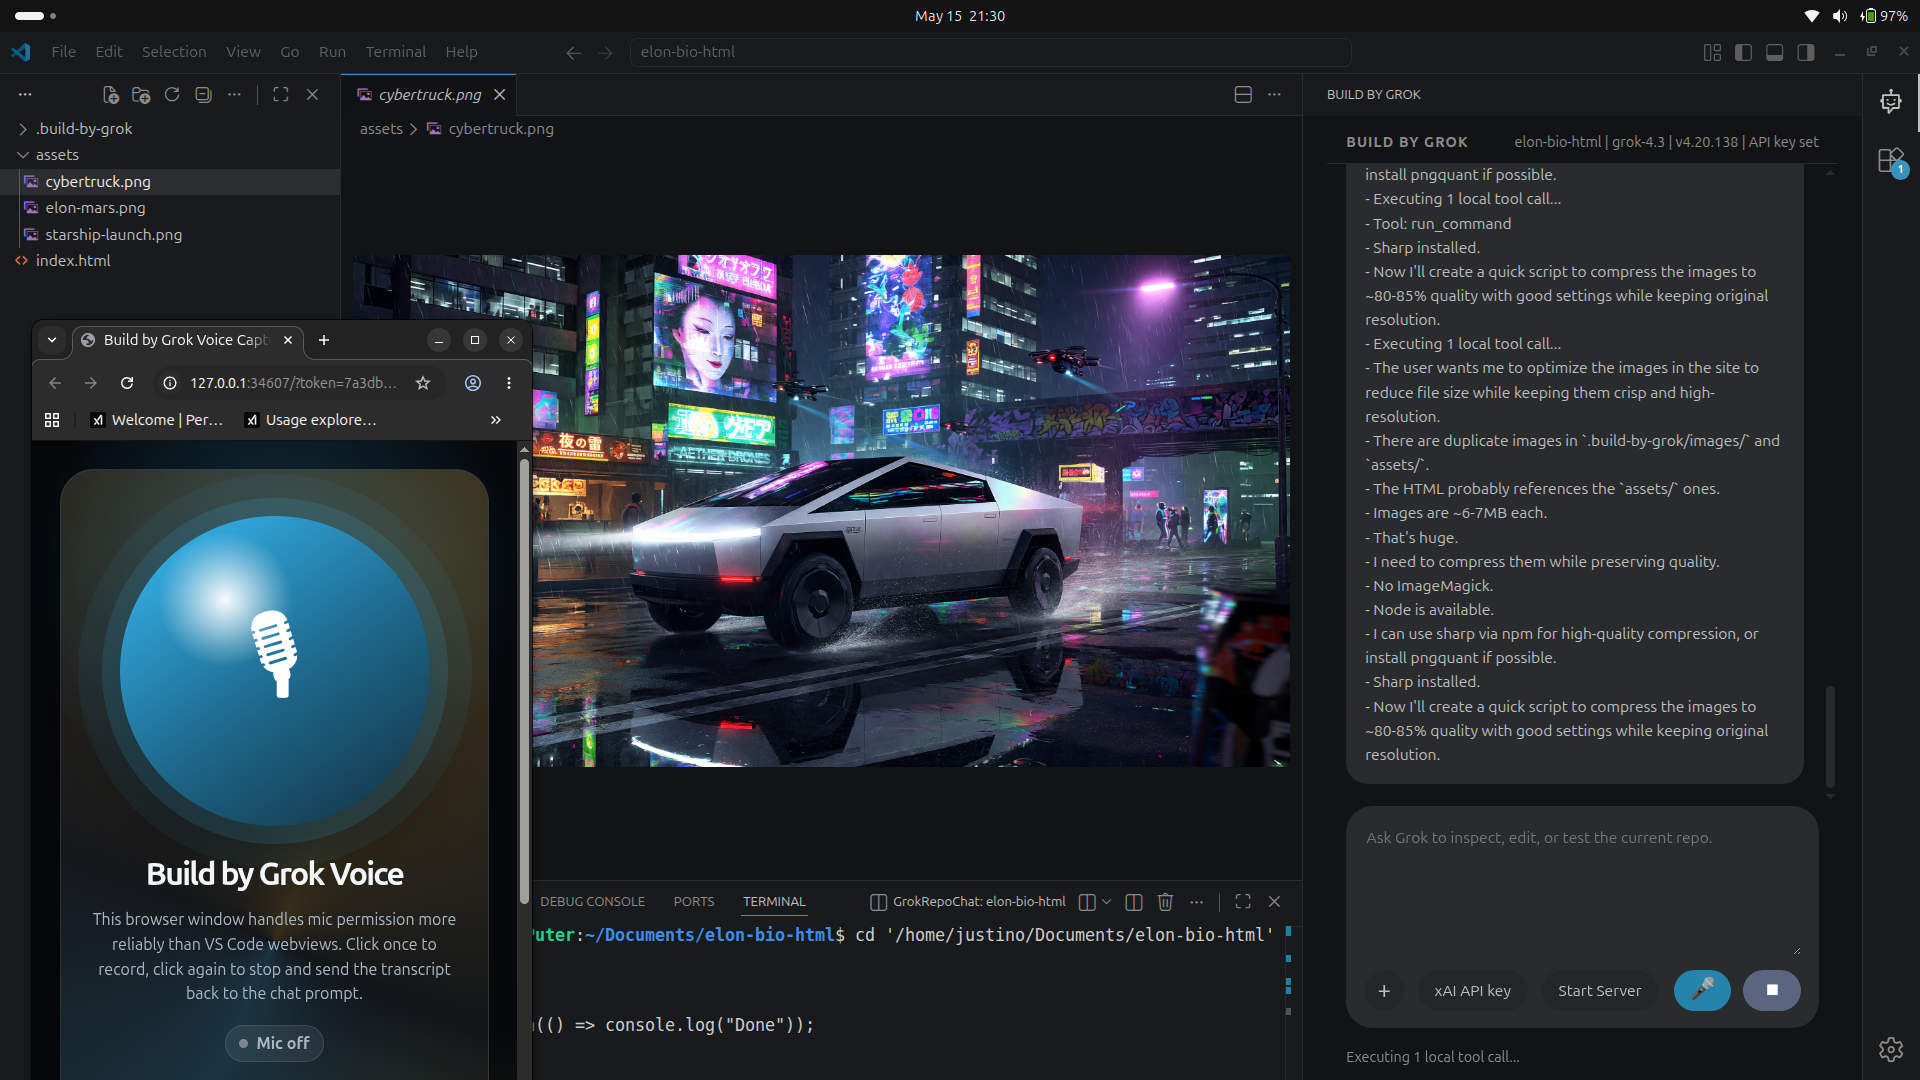The height and width of the screenshot is (1080, 1920).
Task: Click the xAI API key button
Action: click(x=1472, y=991)
